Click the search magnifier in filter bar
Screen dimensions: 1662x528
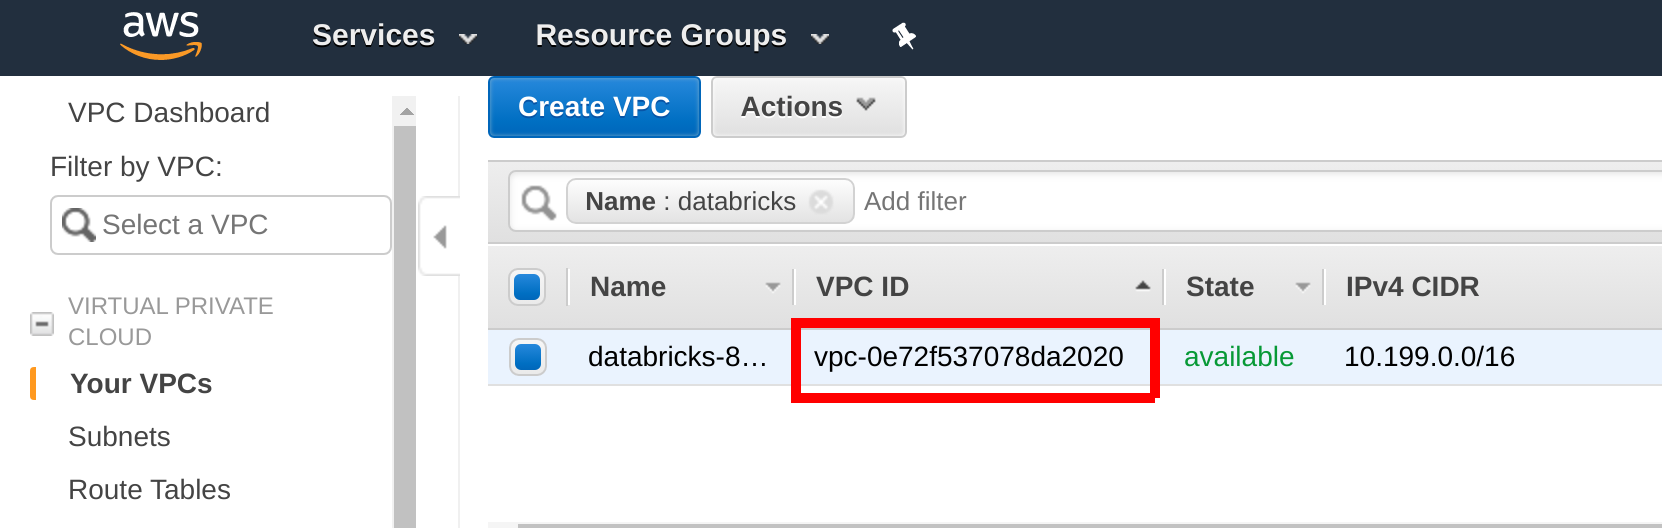click(x=538, y=202)
